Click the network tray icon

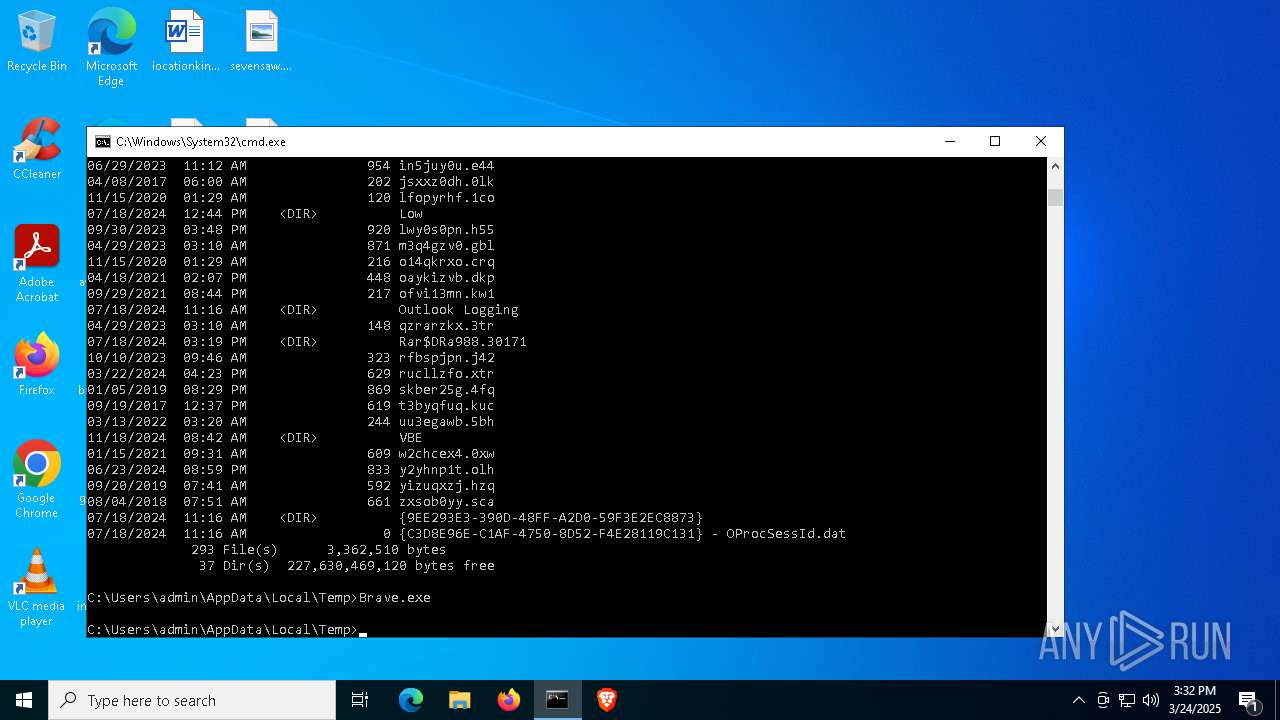[x=1127, y=700]
